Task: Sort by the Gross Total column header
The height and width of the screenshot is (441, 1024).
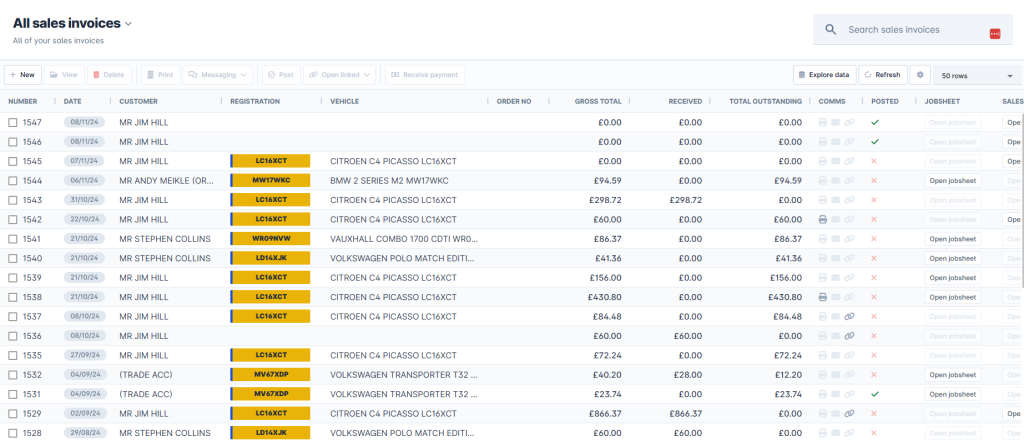Action: click(598, 101)
